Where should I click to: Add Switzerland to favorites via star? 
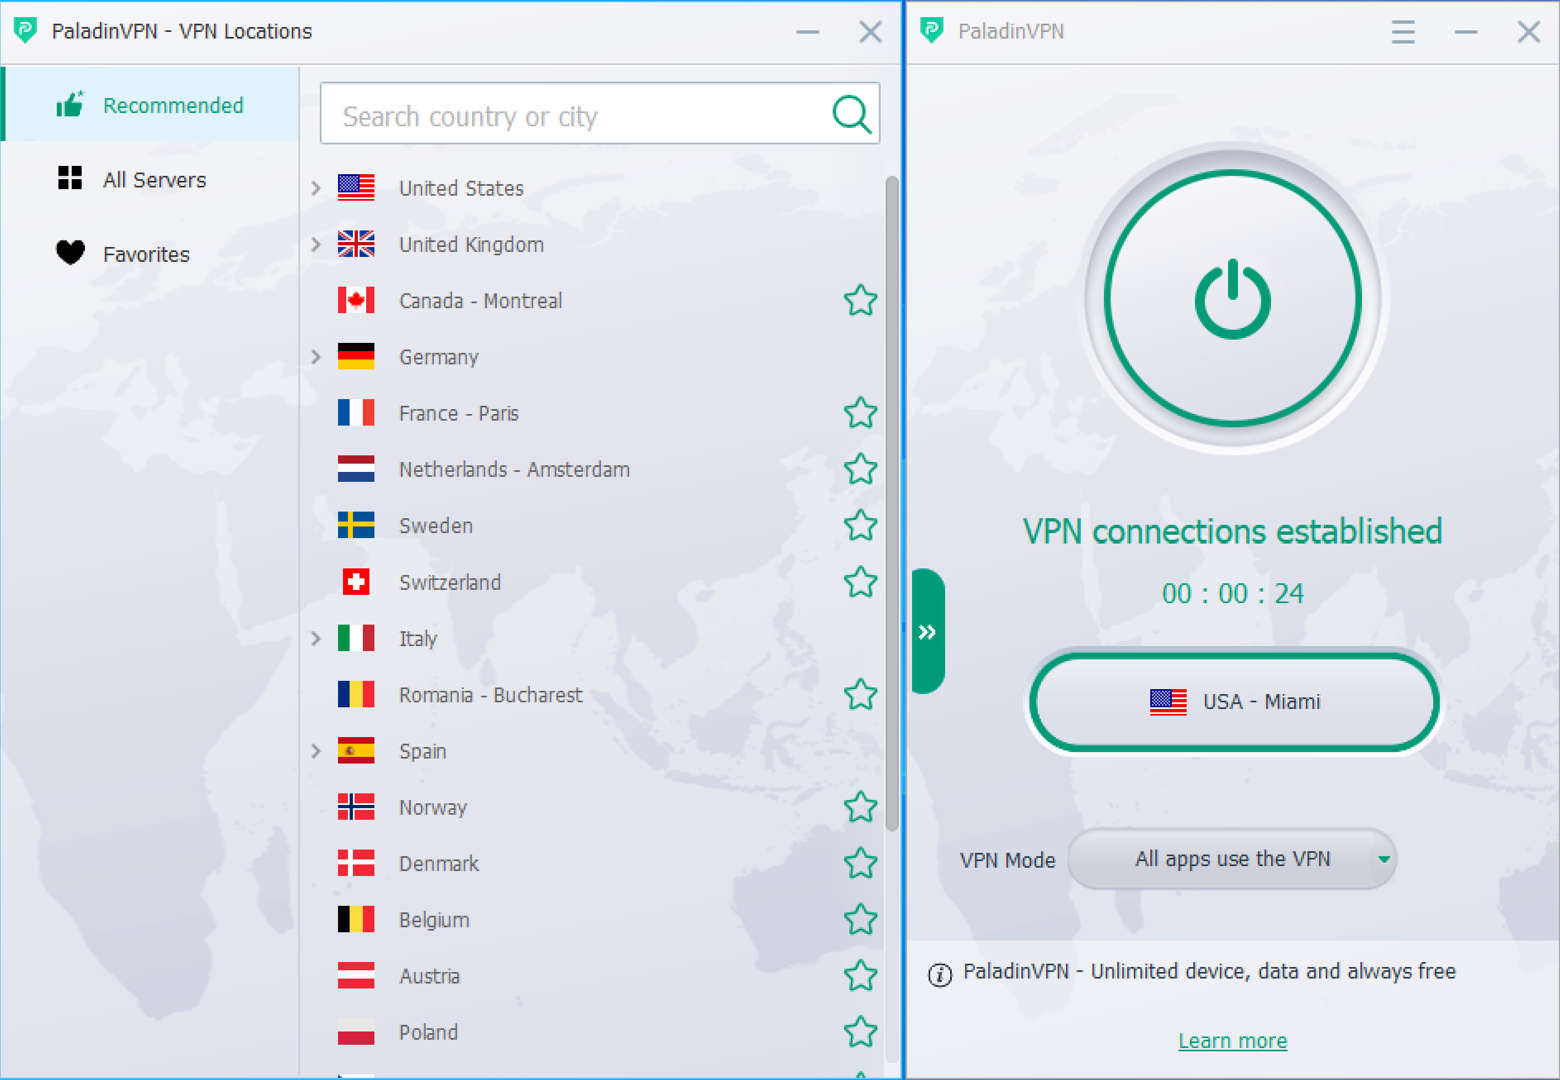tap(860, 582)
